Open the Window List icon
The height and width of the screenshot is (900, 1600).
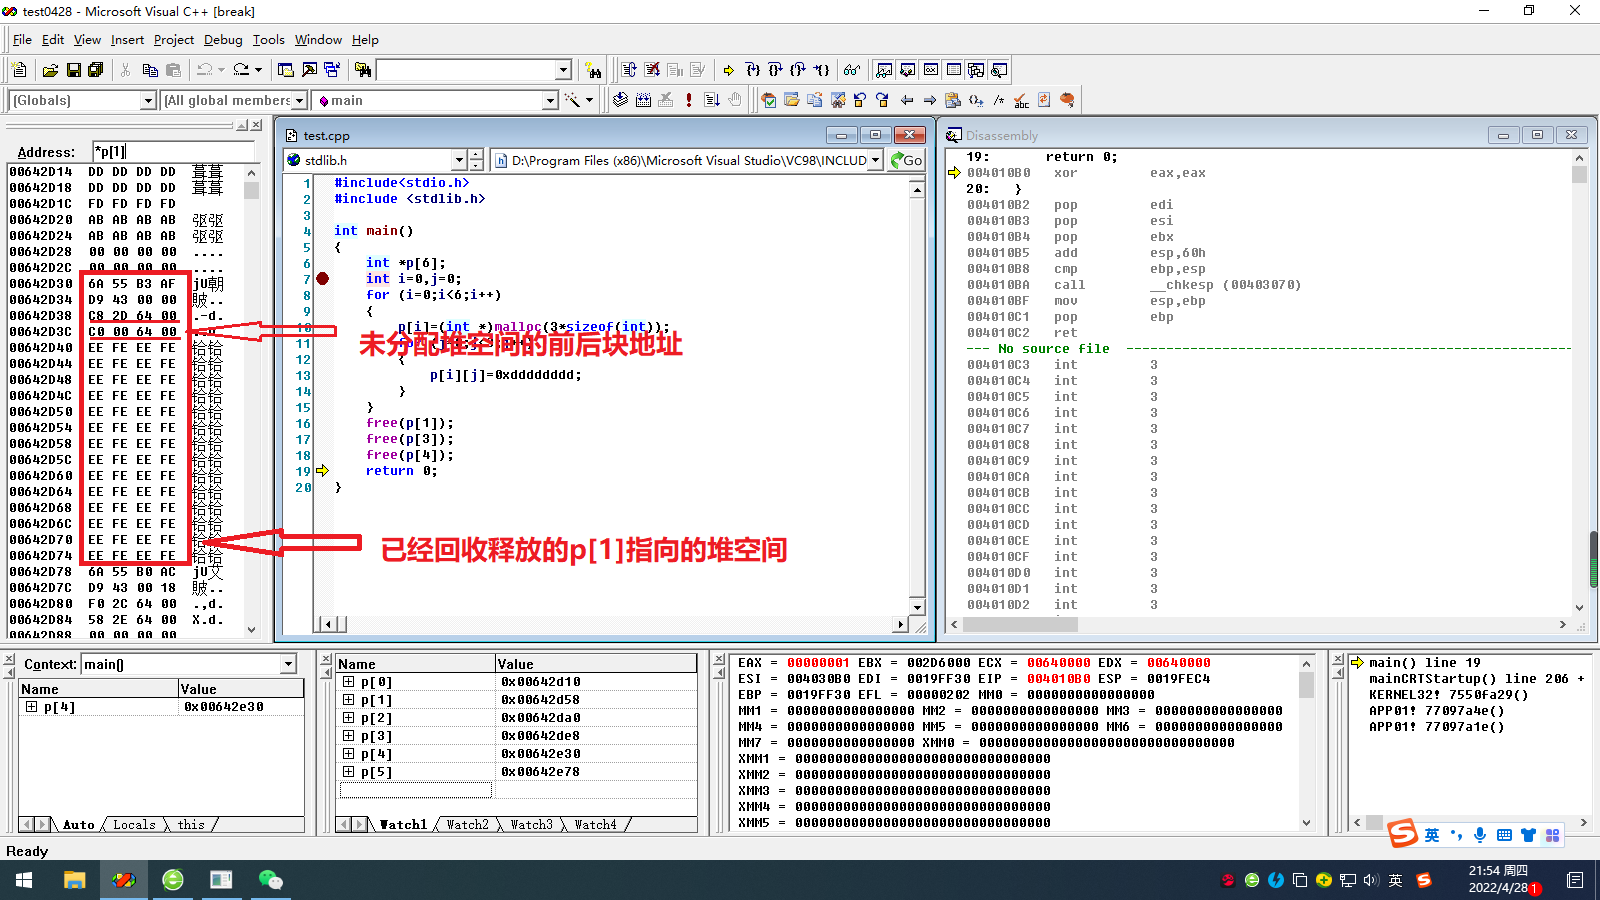pyautogui.click(x=332, y=70)
